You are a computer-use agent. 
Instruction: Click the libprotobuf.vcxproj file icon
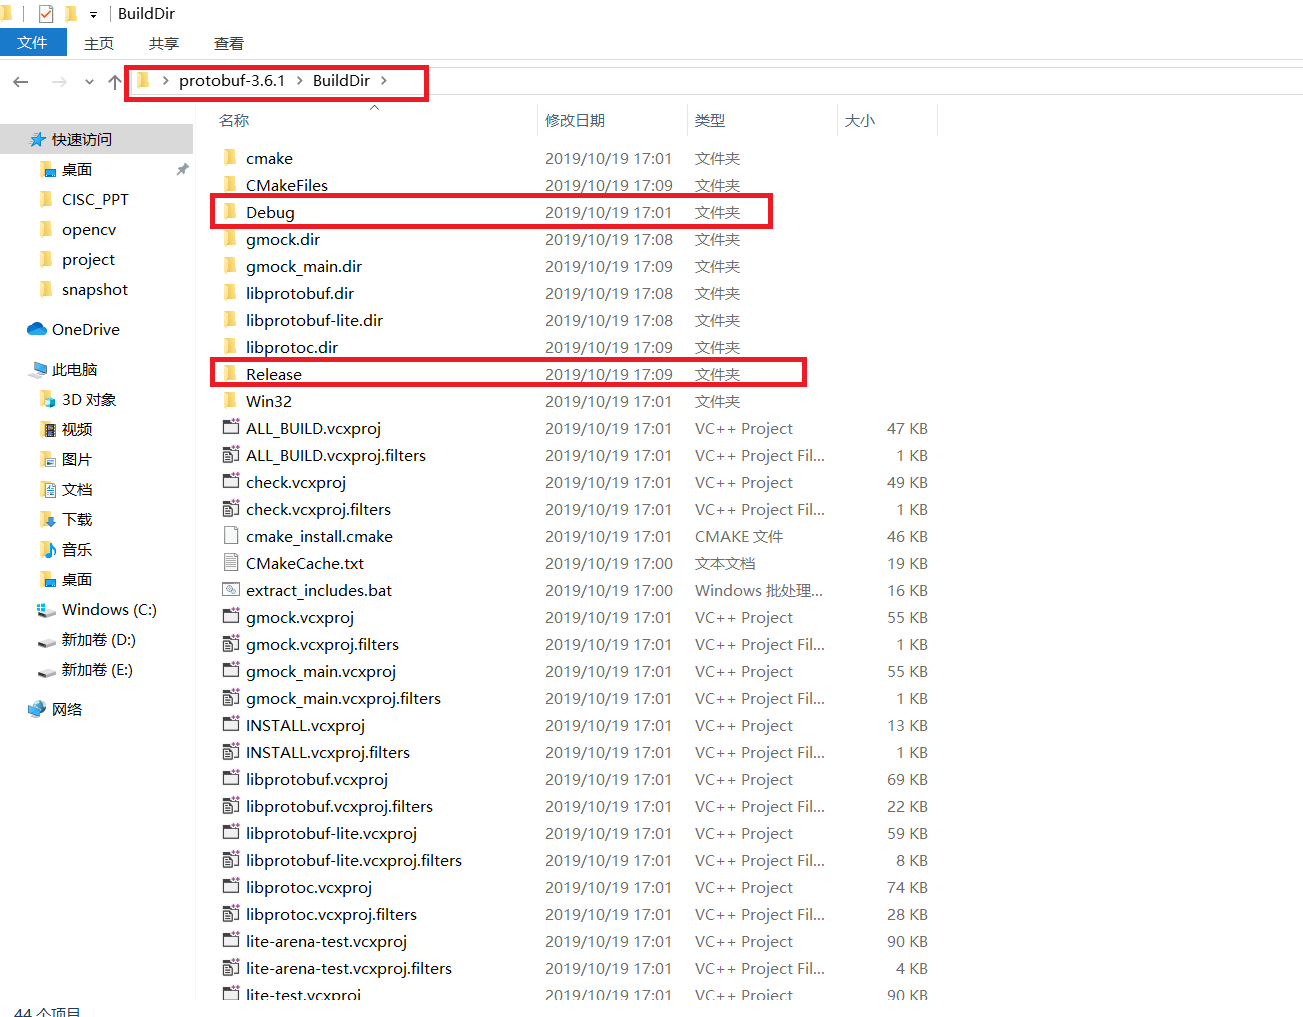pyautogui.click(x=231, y=778)
